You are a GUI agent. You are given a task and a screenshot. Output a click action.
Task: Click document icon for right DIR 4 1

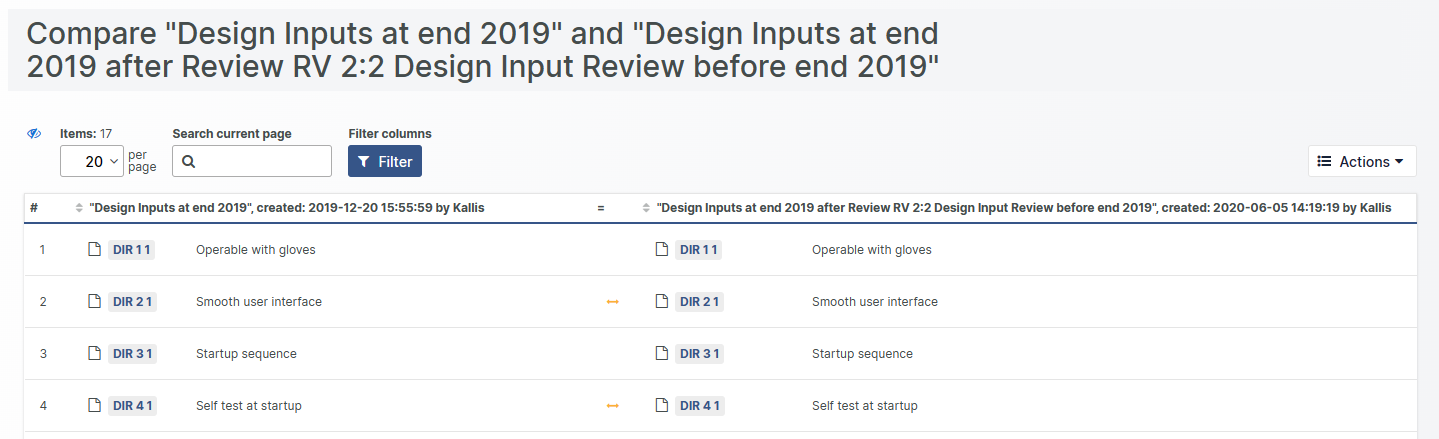[661, 405]
